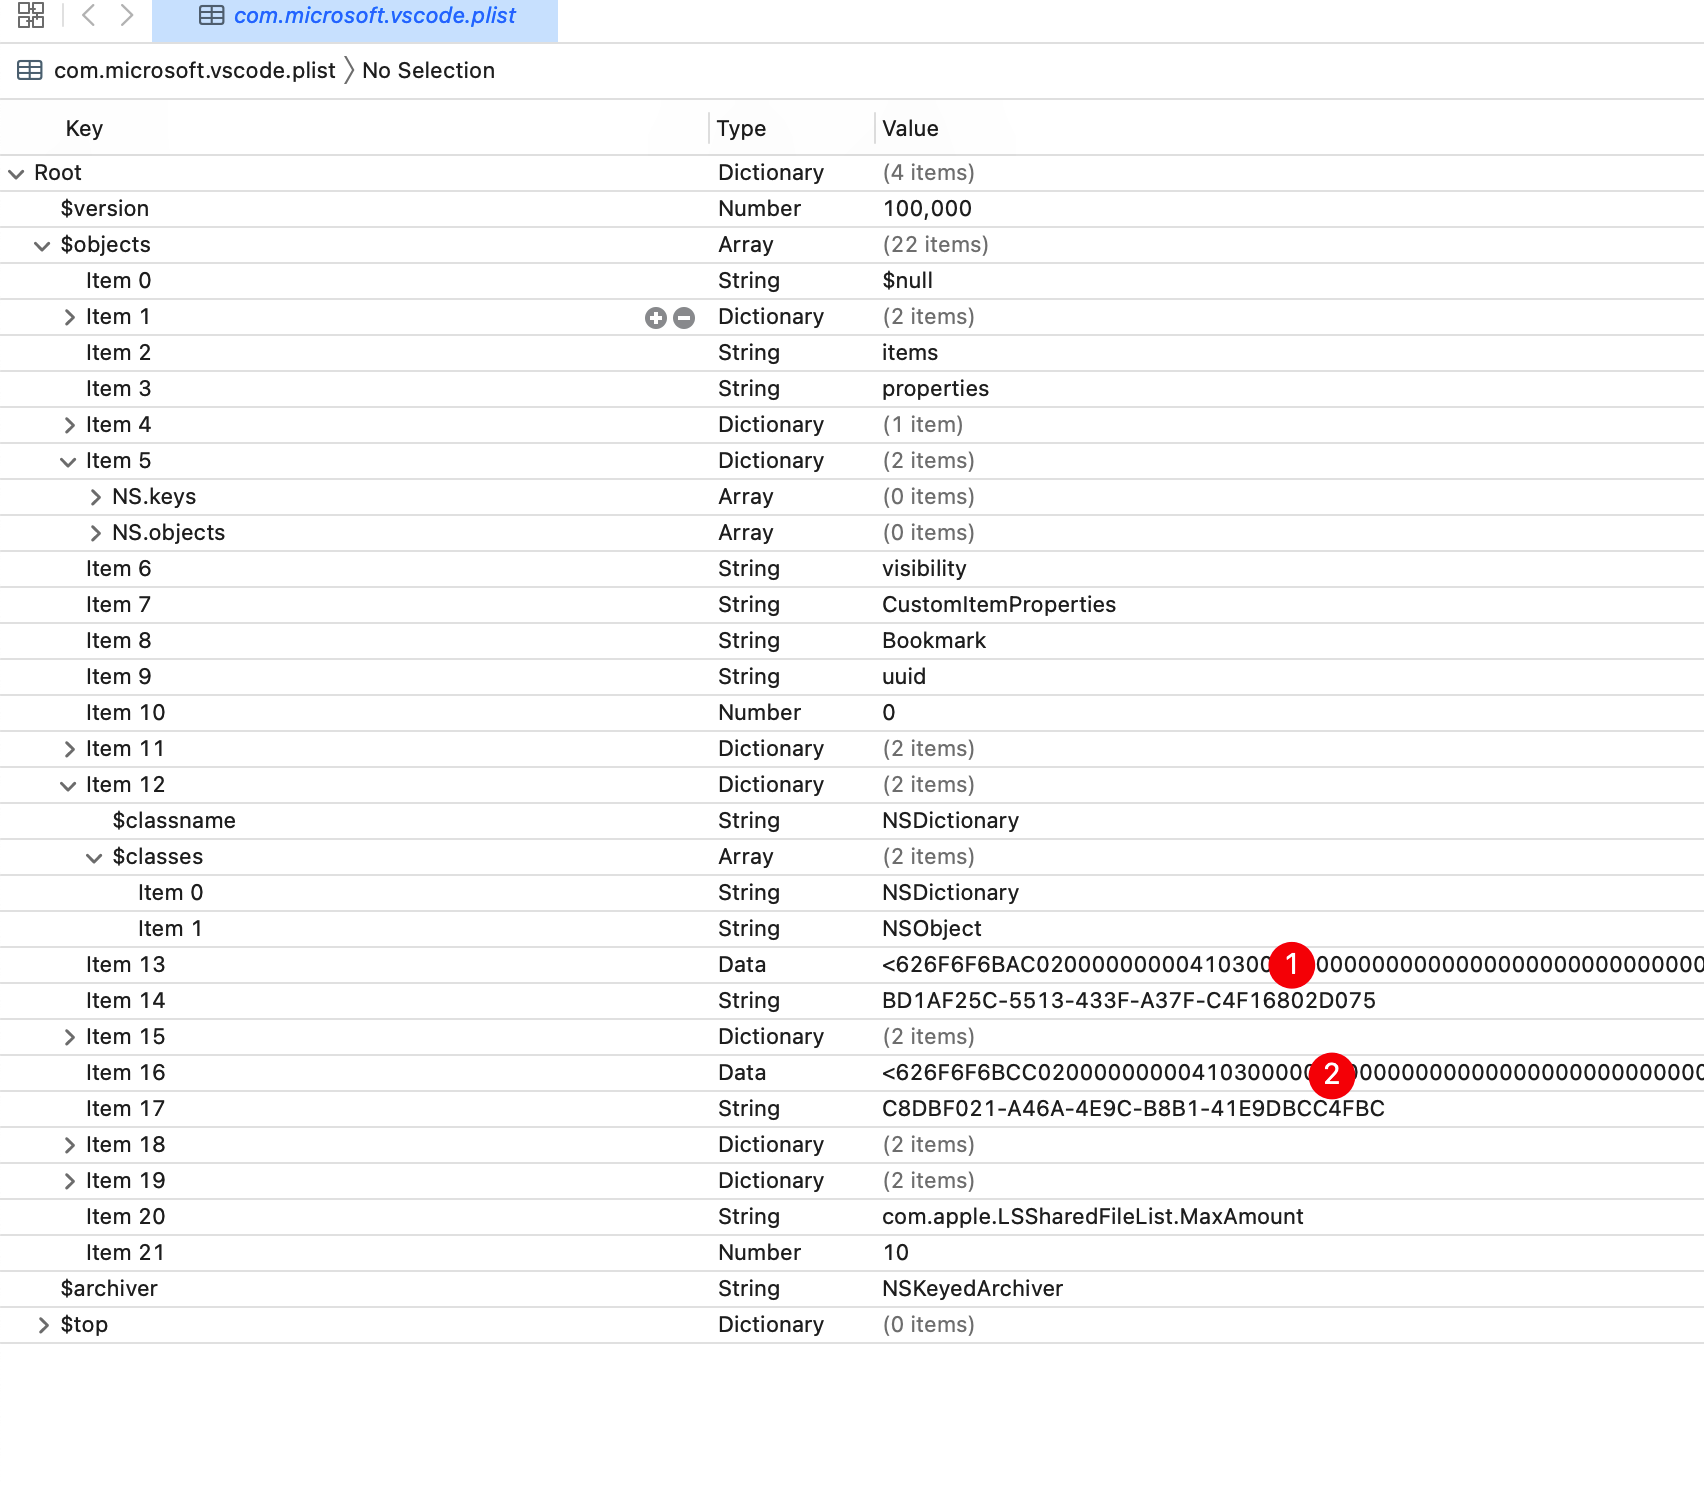
Task: Select the Item 21 number row key
Action: [125, 1252]
